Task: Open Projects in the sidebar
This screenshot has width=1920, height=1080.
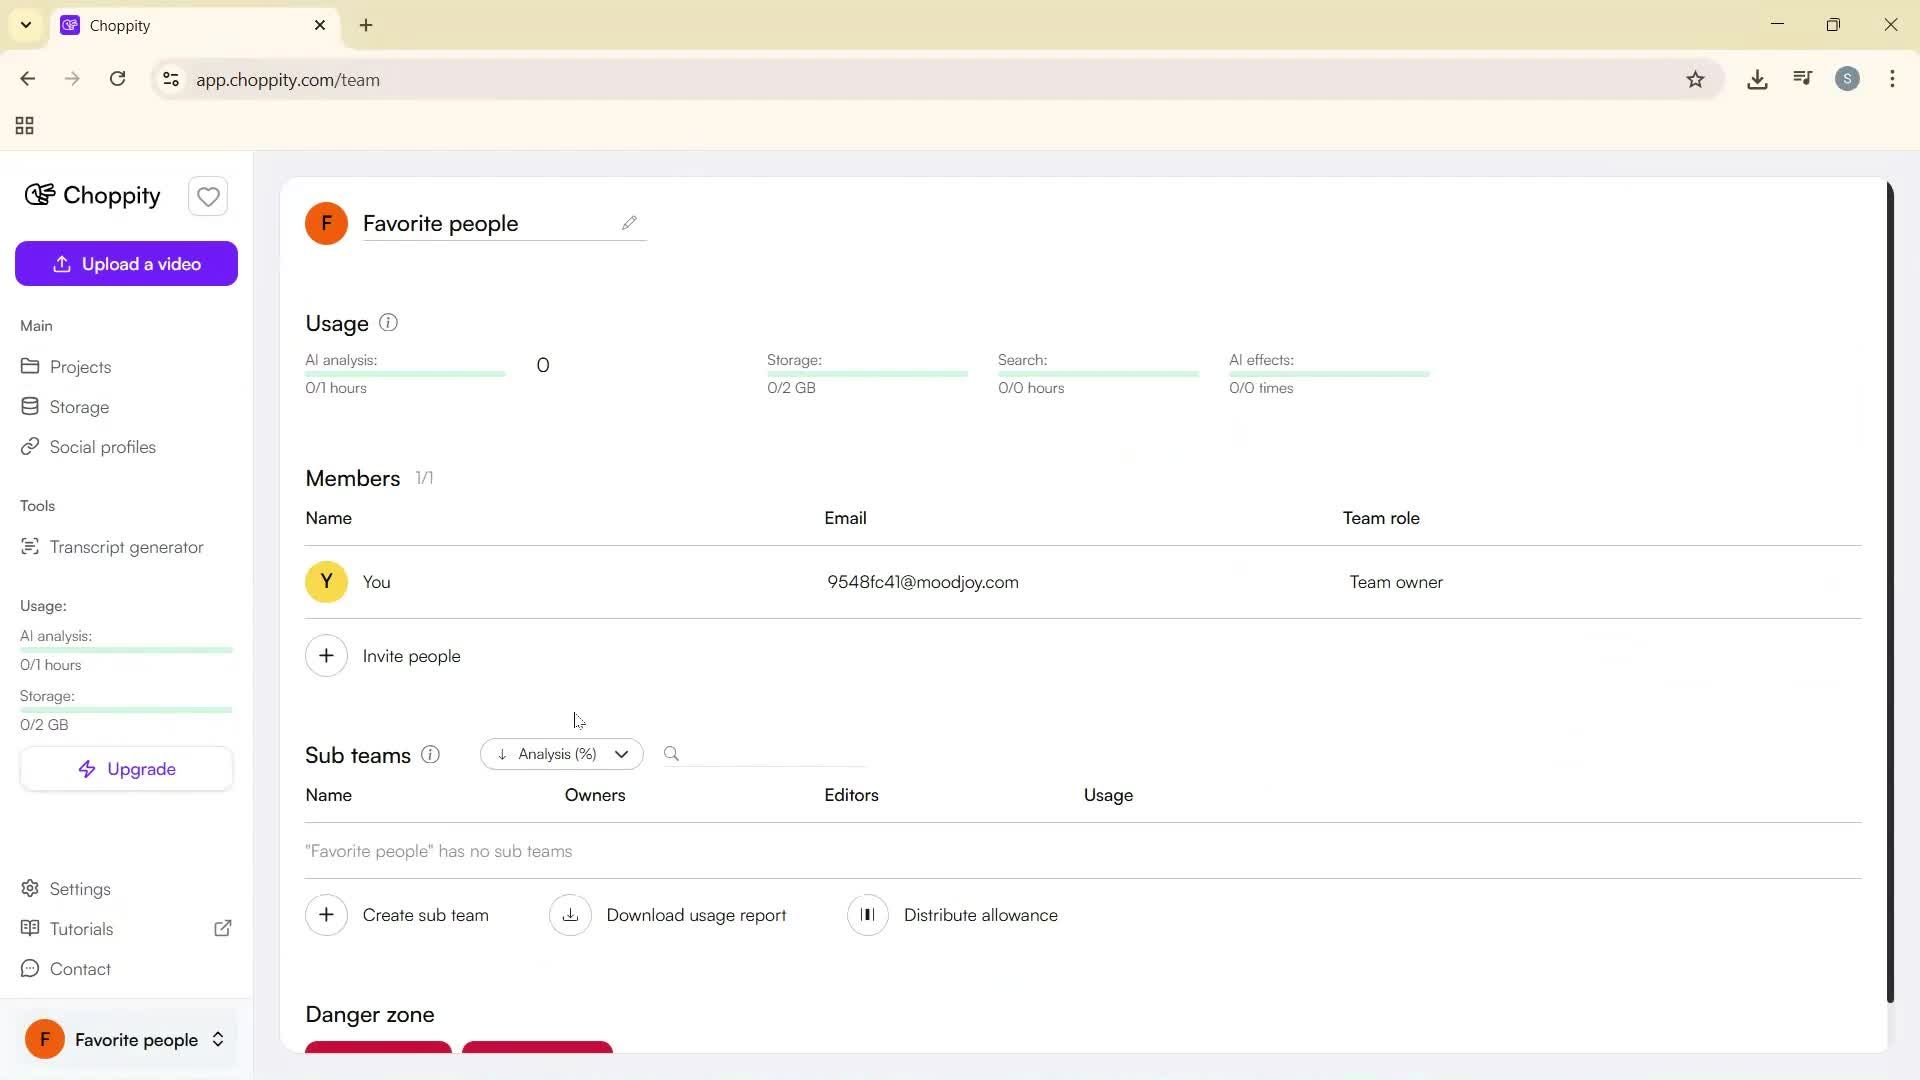Action: pos(80,367)
